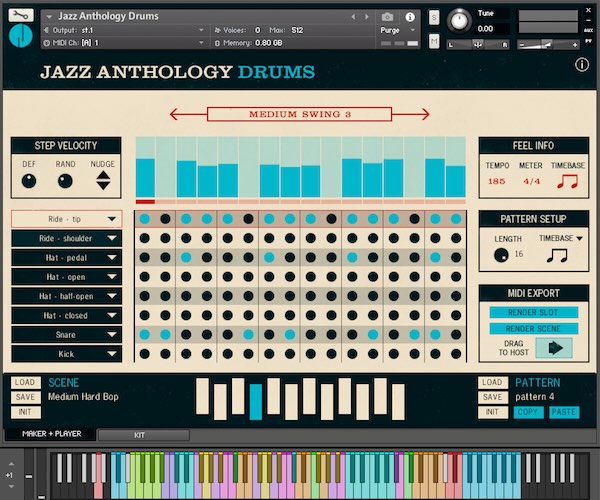The image size is (600, 500).
Task: Click the Copy pattern button
Action: pos(528,412)
